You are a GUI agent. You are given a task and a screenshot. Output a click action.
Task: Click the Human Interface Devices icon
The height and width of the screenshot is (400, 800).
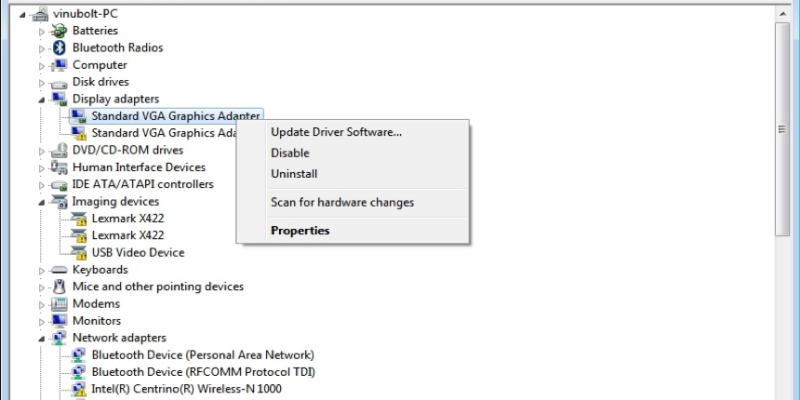point(59,167)
